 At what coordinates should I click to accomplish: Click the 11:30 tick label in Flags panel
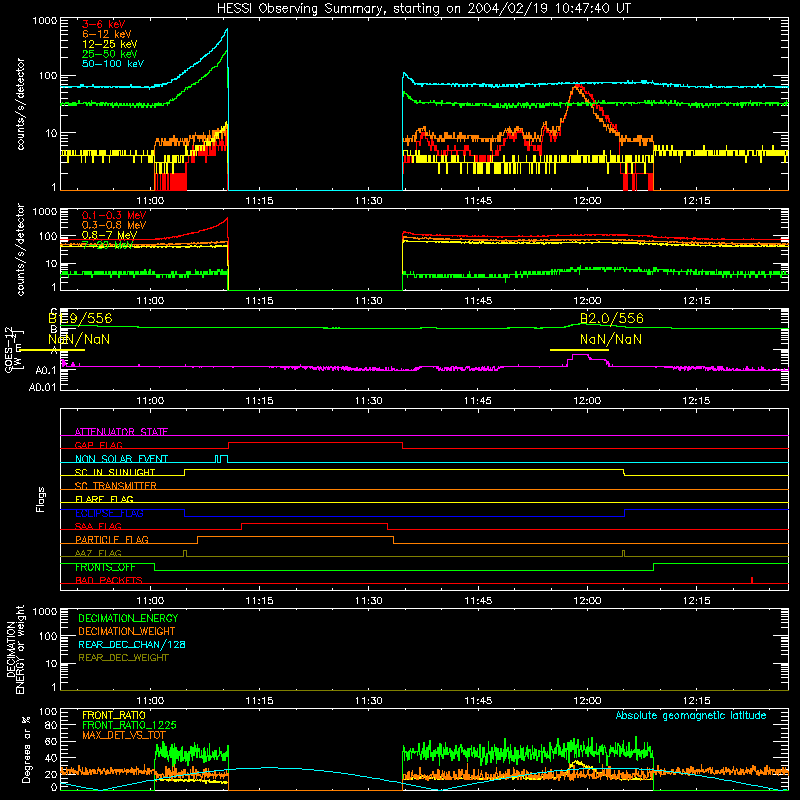click(x=368, y=601)
